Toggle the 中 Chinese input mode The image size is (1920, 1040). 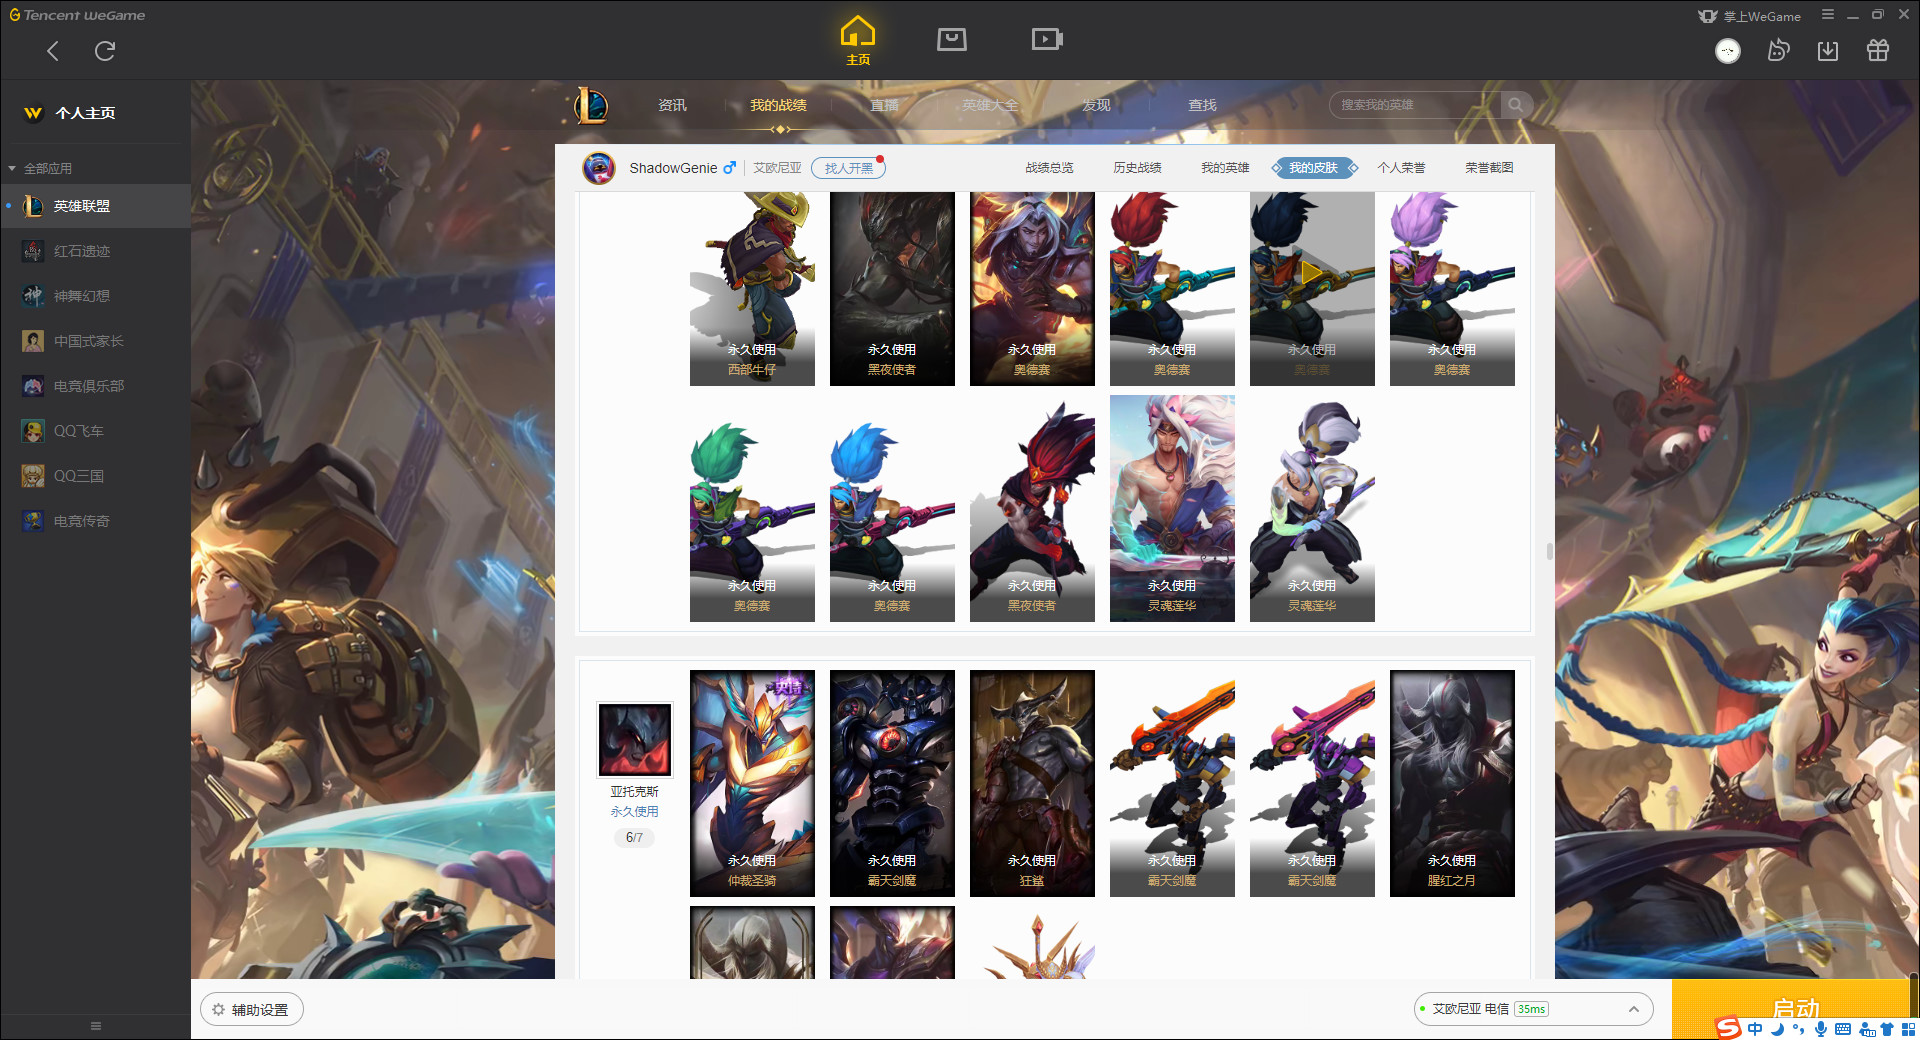click(x=1756, y=1029)
